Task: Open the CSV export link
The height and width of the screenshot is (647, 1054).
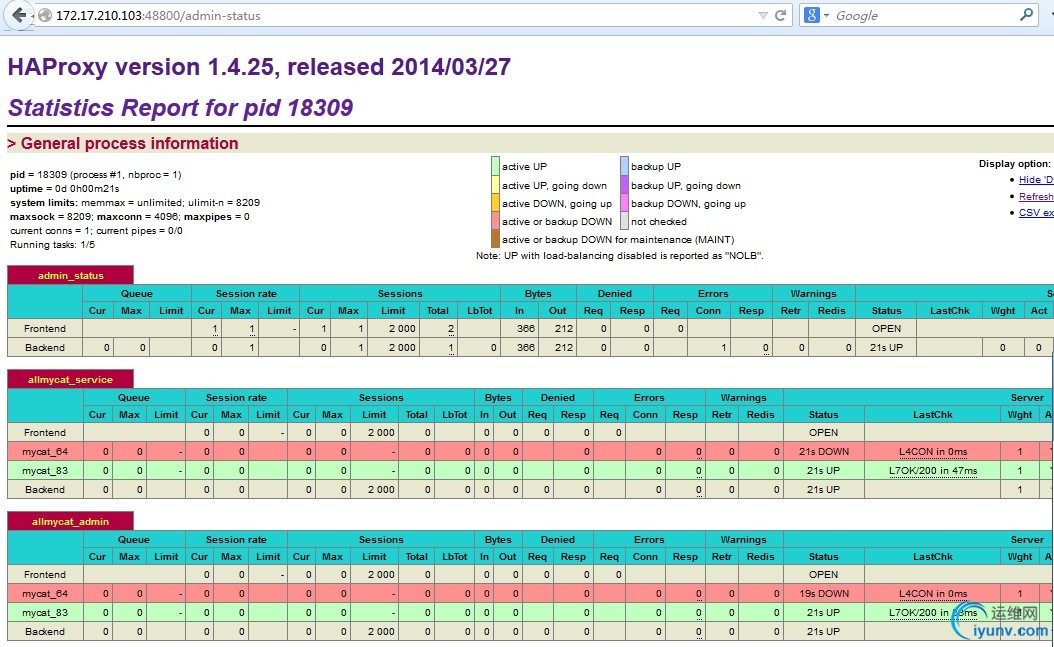Action: coord(1036,212)
